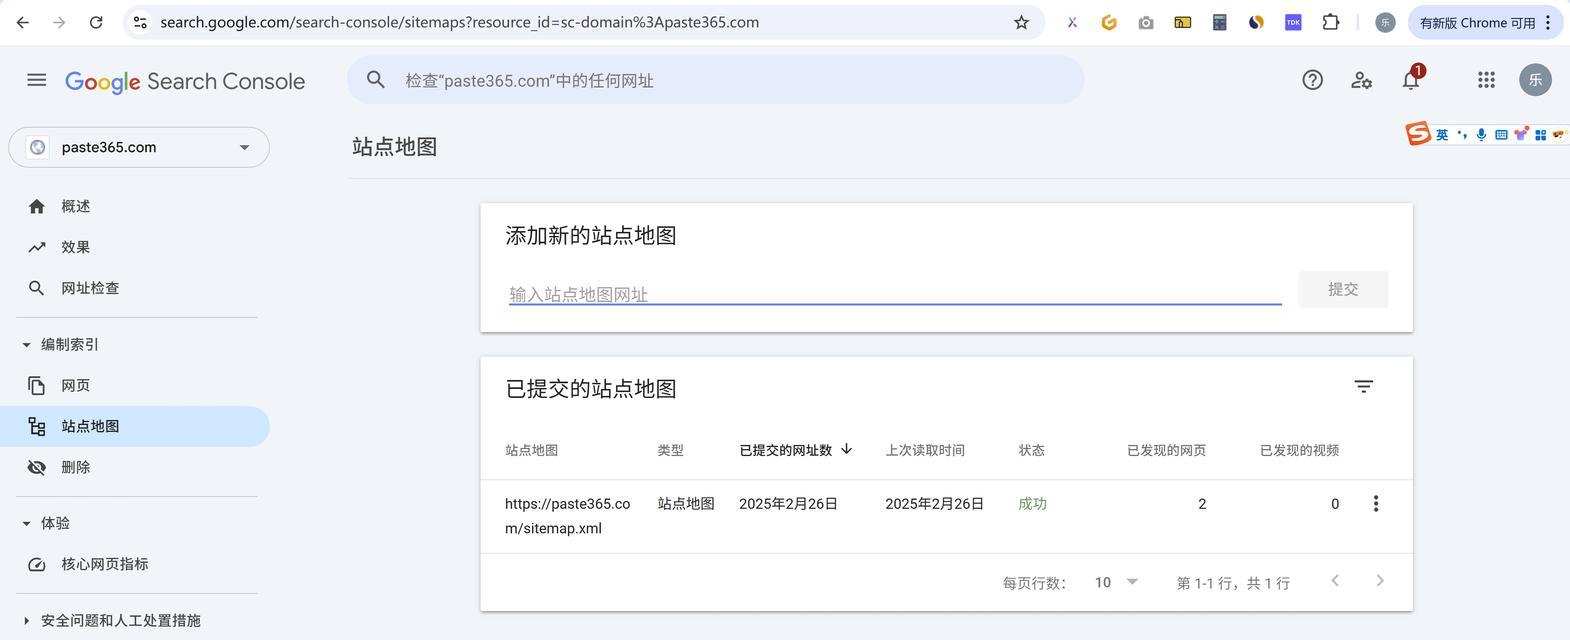The width and height of the screenshot is (1570, 640).
Task: Open site information icon in address bar
Action: [x=140, y=22]
